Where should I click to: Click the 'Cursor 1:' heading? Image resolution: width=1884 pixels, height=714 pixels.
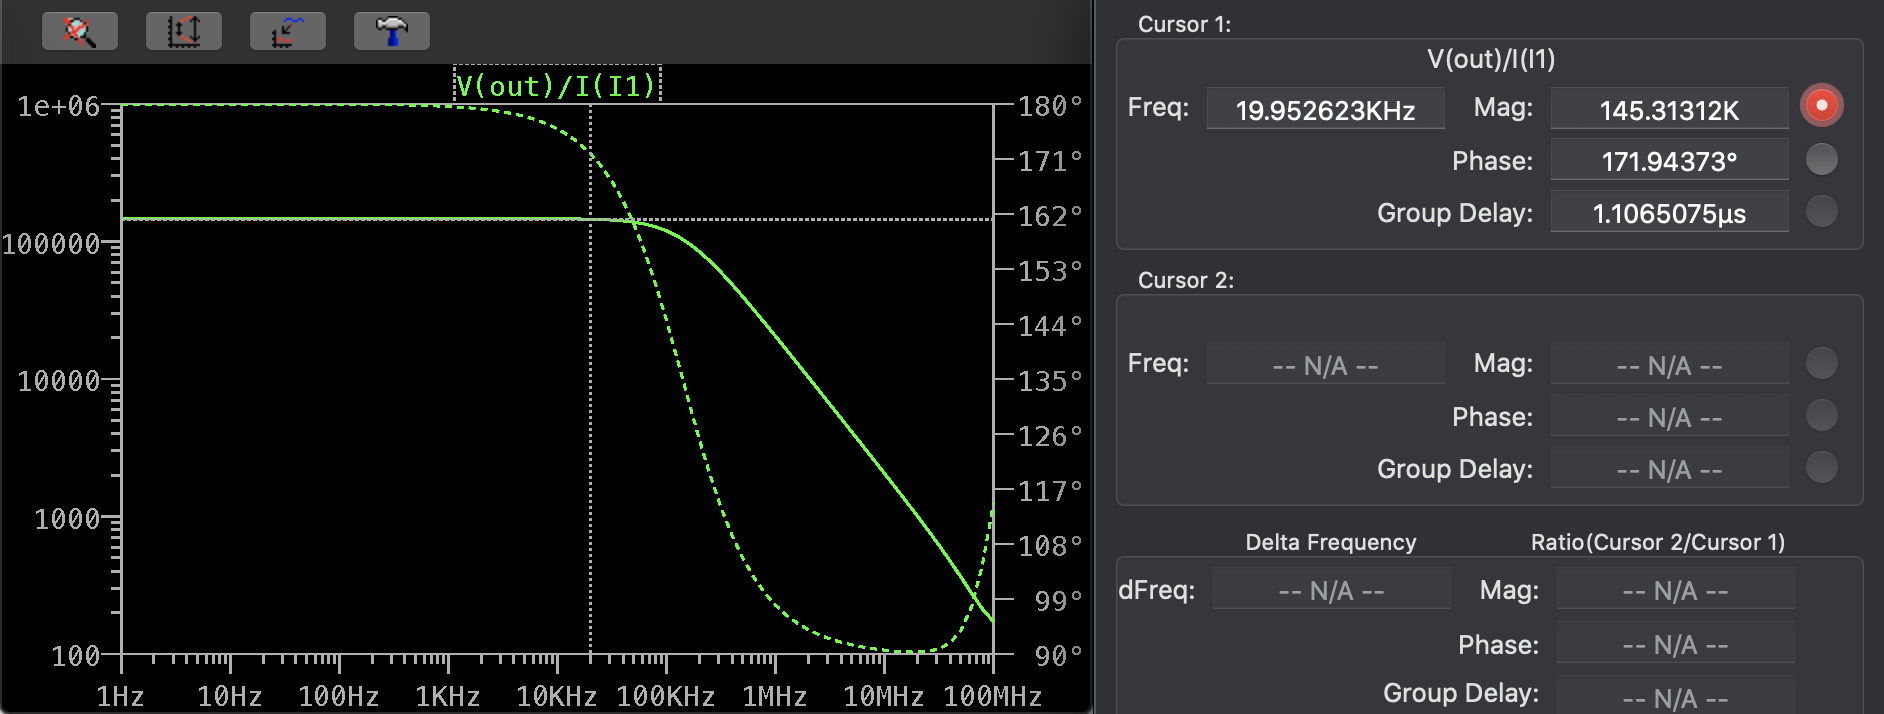1185,24
